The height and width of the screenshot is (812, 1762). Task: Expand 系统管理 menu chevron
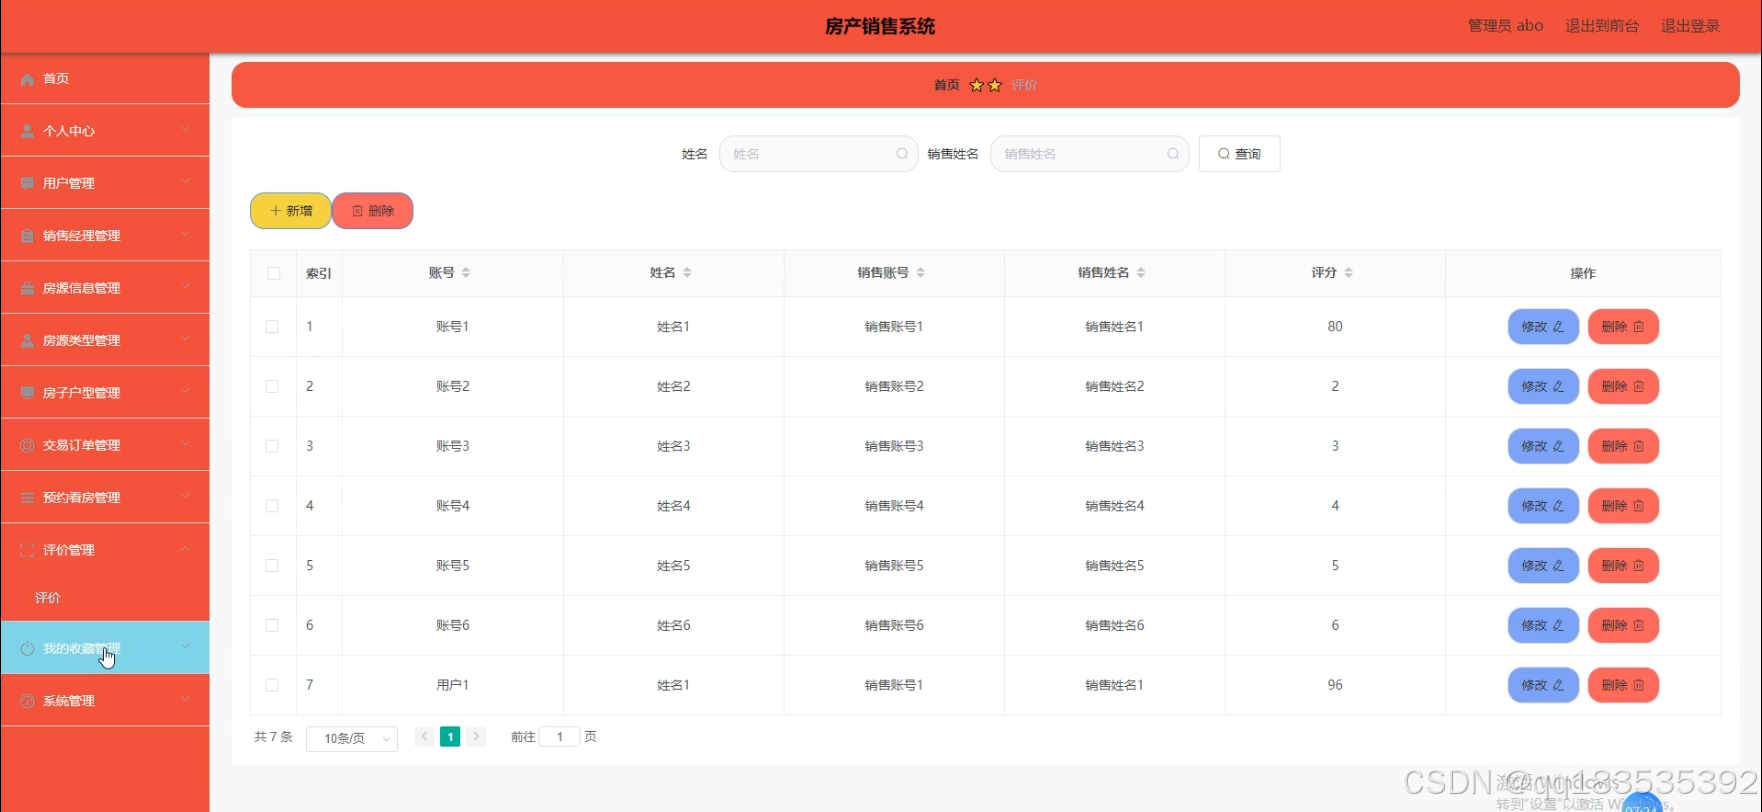[x=185, y=700]
